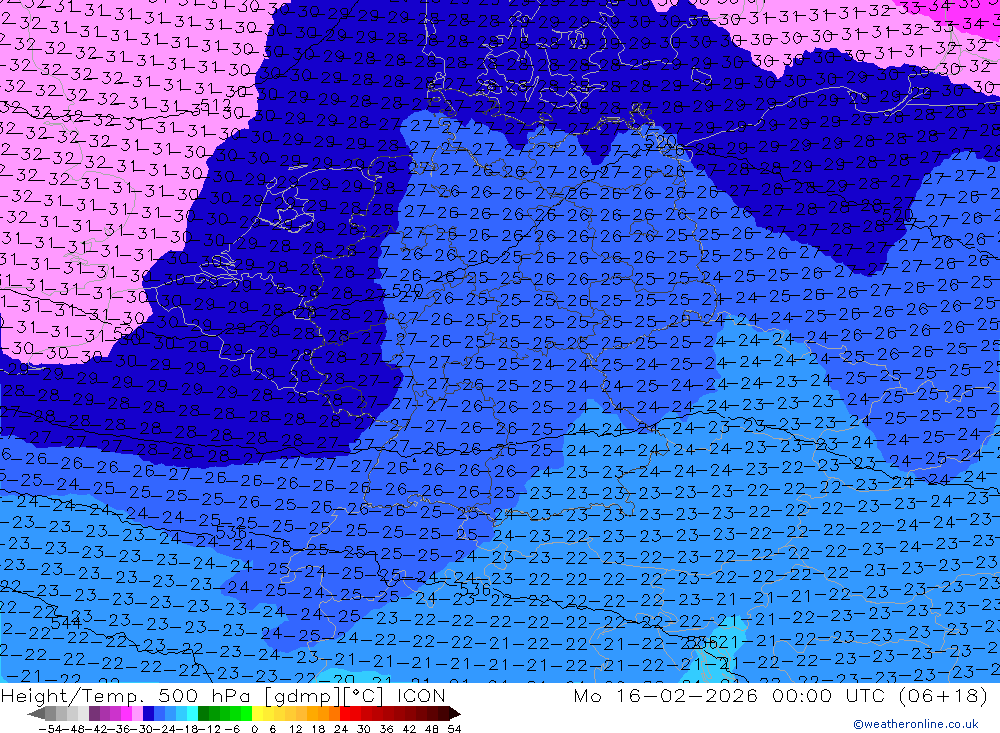Click the purple swatch at -42
The image size is (1000, 733).
pyautogui.click(x=94, y=713)
